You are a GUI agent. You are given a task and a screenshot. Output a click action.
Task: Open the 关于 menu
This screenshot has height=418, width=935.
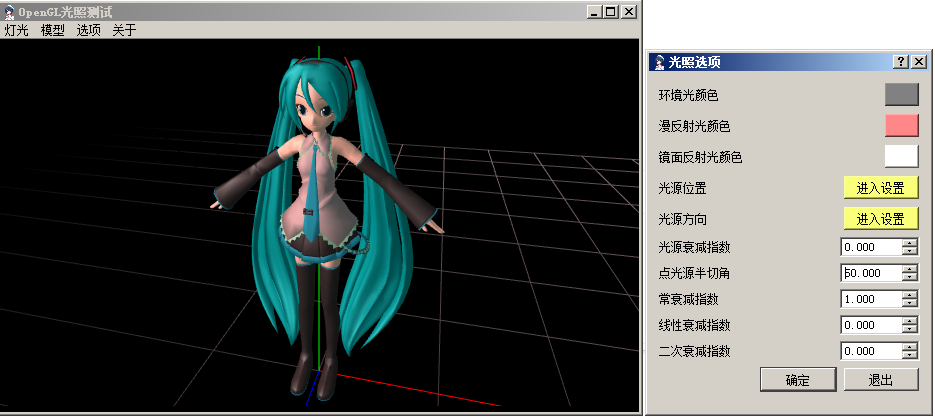pos(124,30)
